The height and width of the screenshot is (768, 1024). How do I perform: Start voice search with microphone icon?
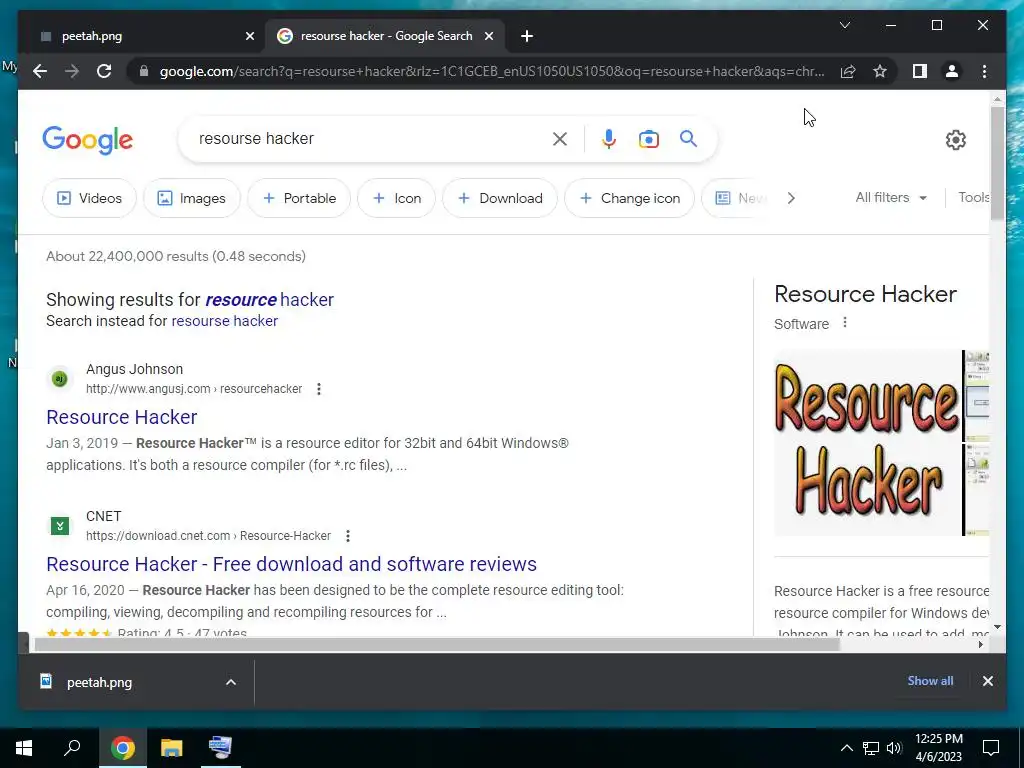coord(609,139)
